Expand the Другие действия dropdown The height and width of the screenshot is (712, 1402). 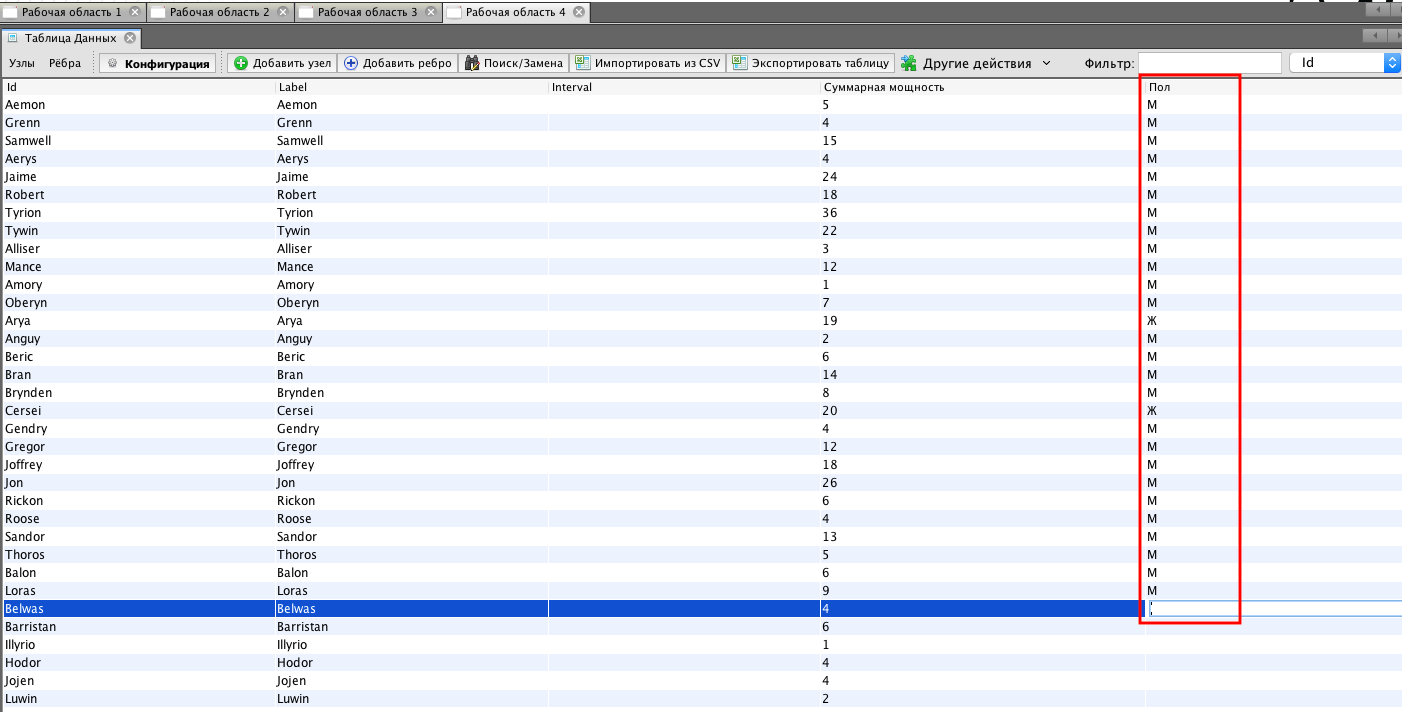(x=976, y=63)
